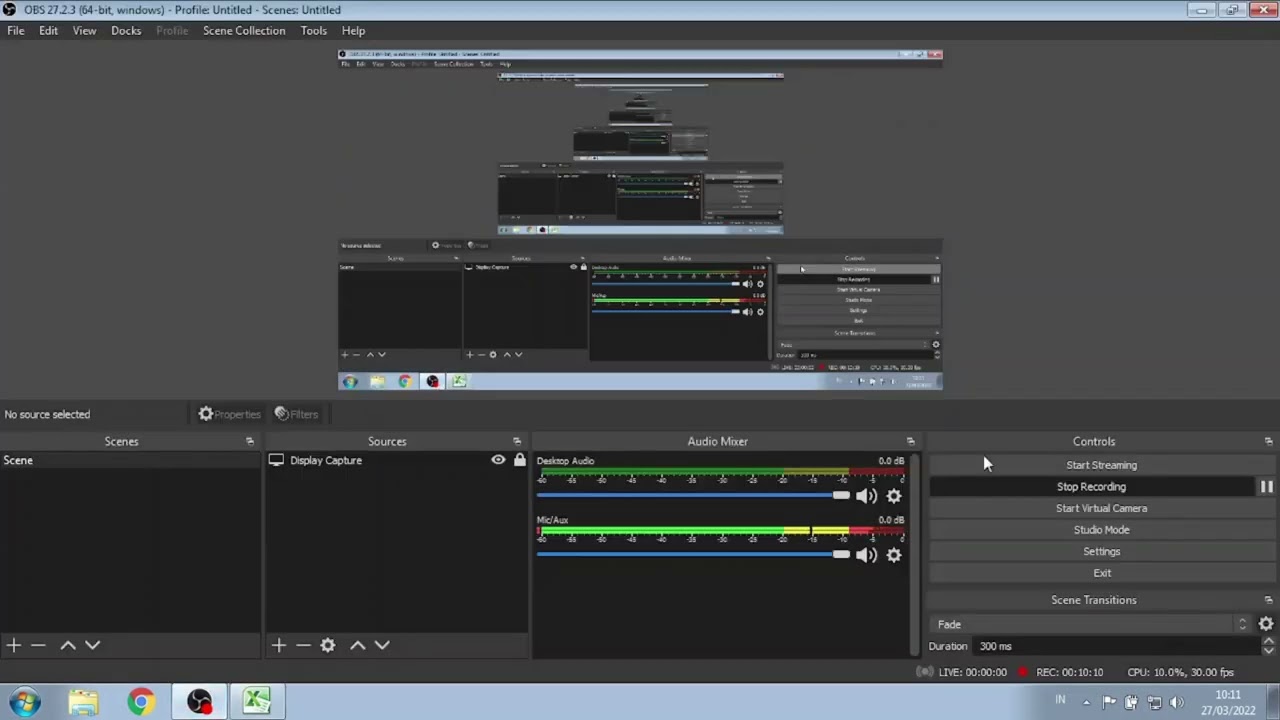This screenshot has height=720, width=1280.
Task: Add a source with plus icon
Action: coord(279,645)
